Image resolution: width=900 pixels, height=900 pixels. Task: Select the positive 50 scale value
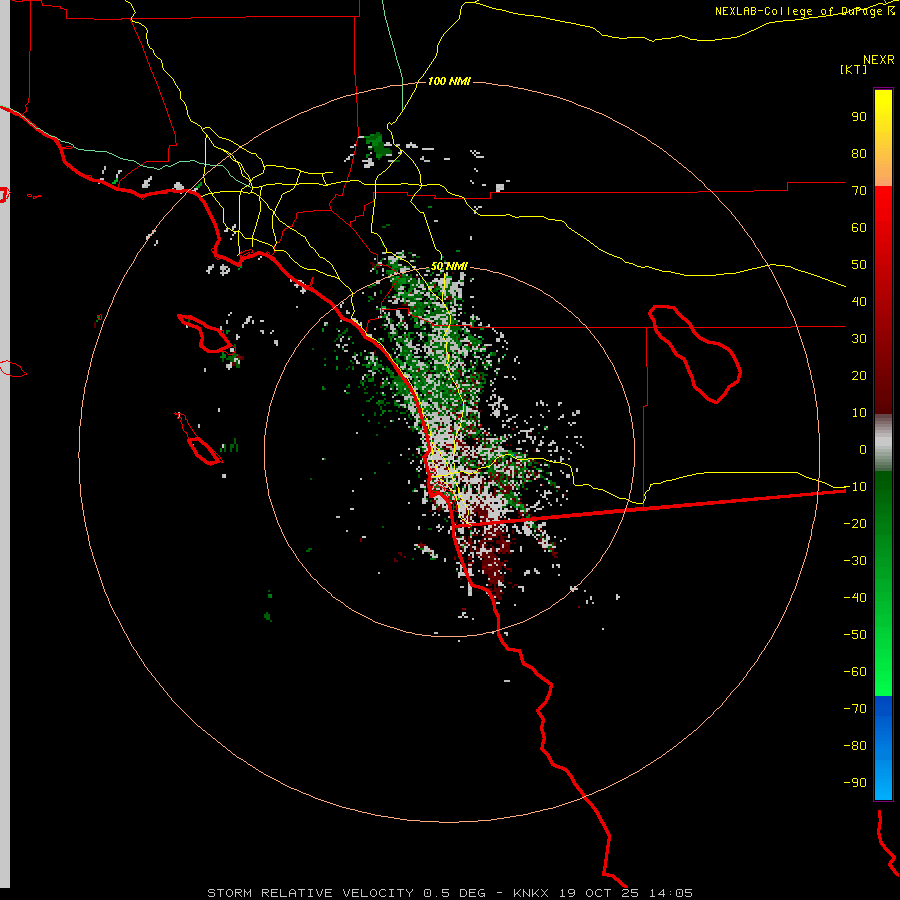pyautogui.click(x=859, y=265)
